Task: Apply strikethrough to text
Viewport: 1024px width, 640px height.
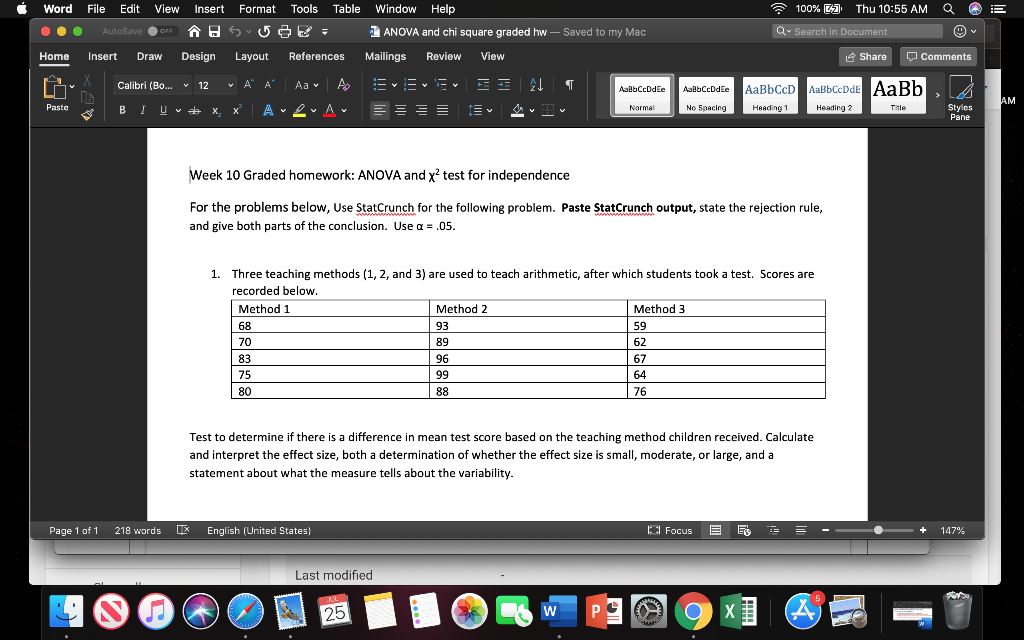Action: pos(193,108)
